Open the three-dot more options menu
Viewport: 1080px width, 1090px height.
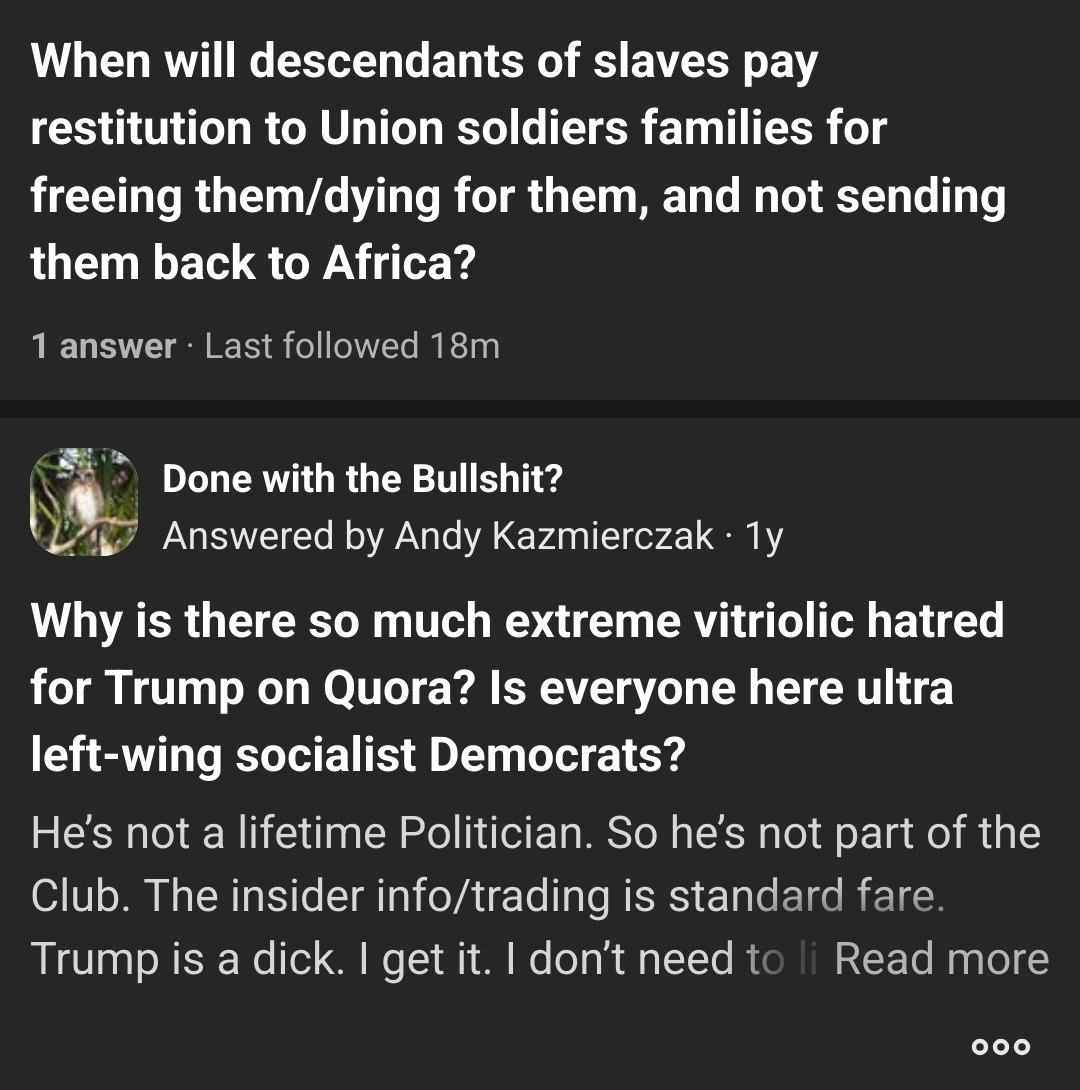click(1001, 1047)
